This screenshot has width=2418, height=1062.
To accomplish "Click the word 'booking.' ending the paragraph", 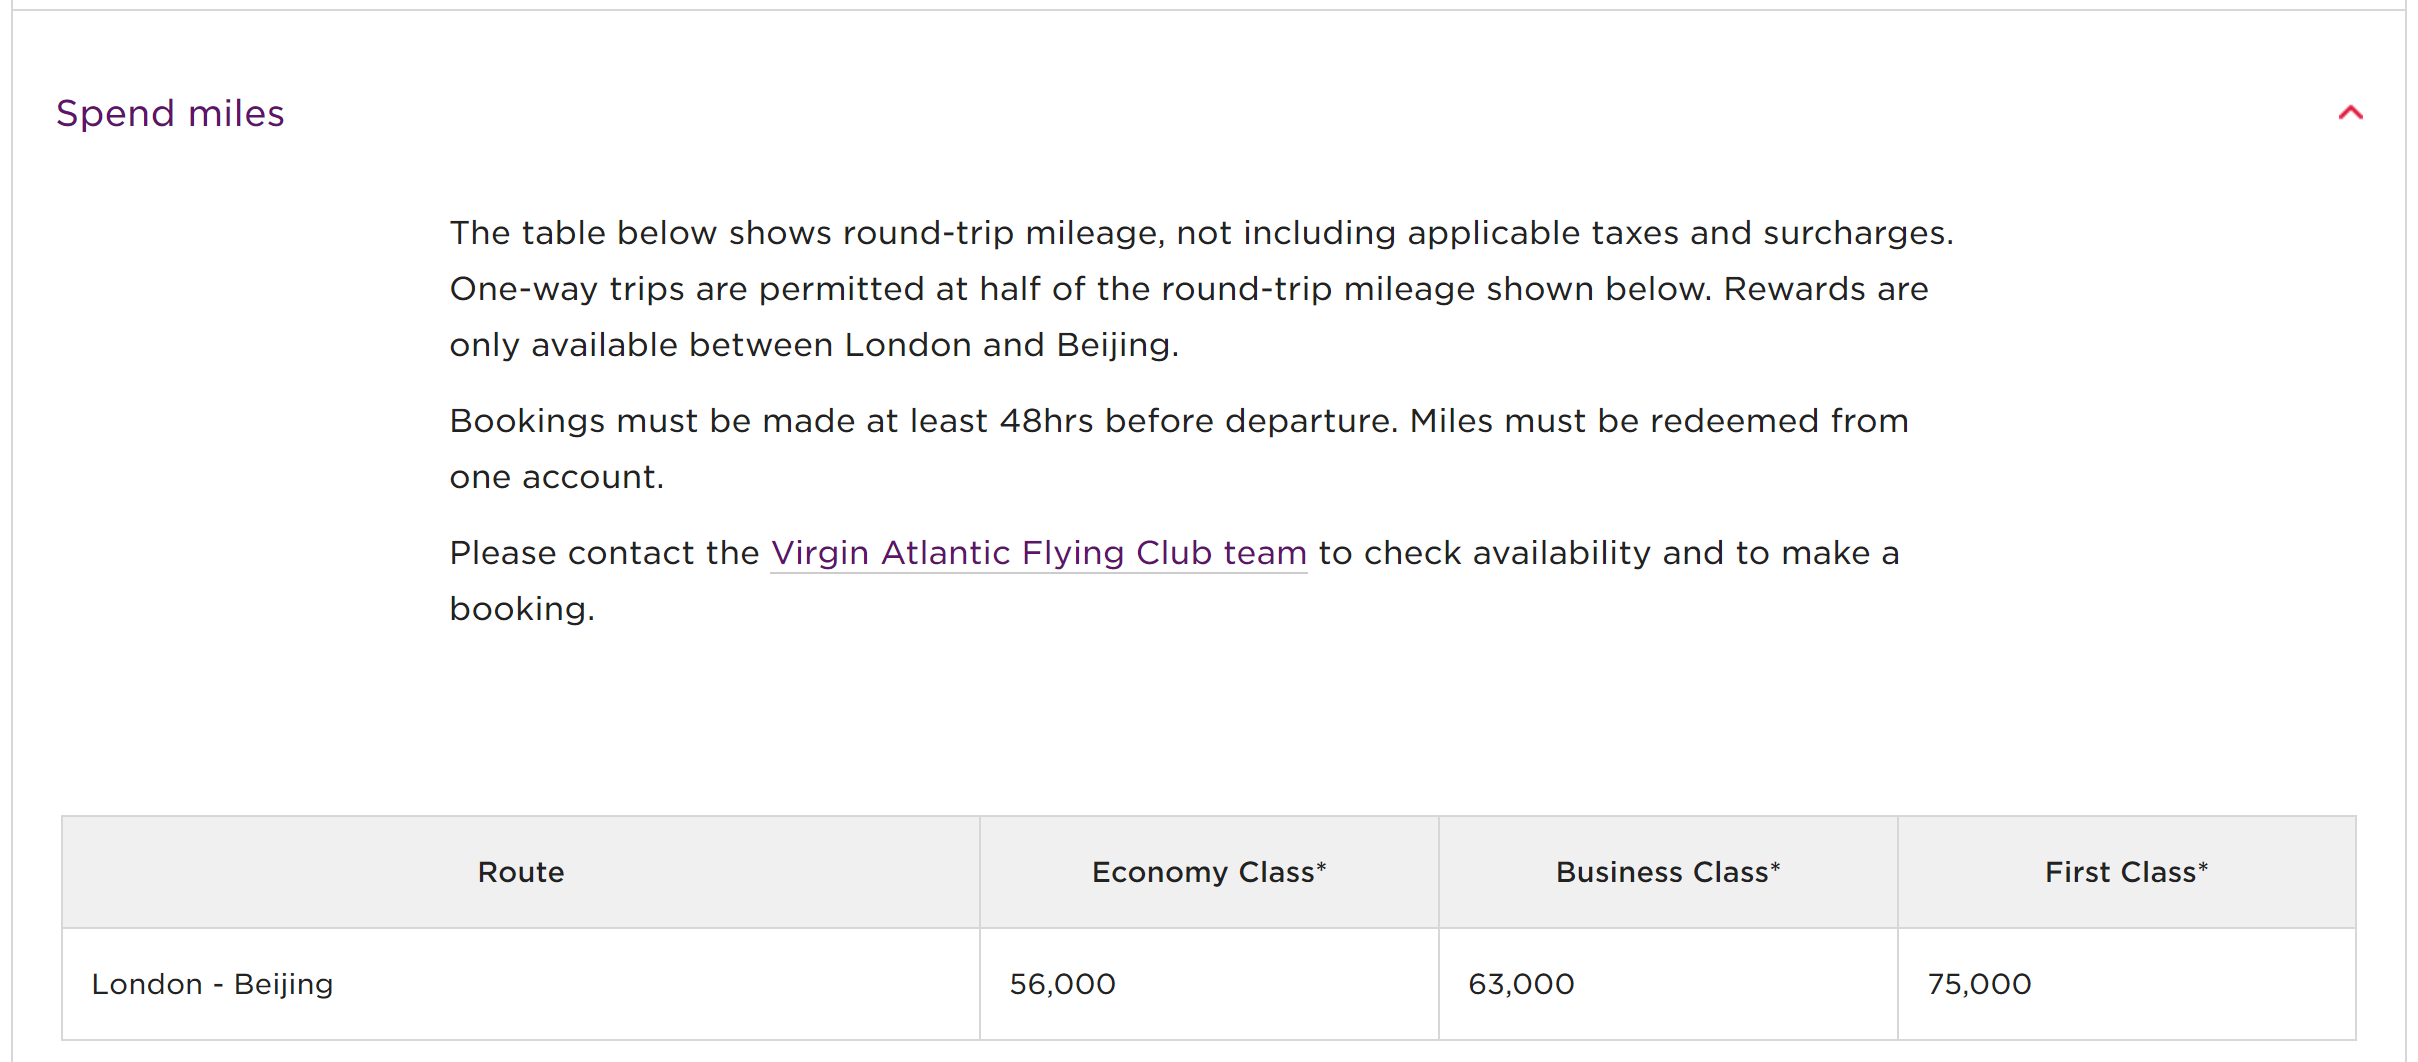I will (522, 609).
